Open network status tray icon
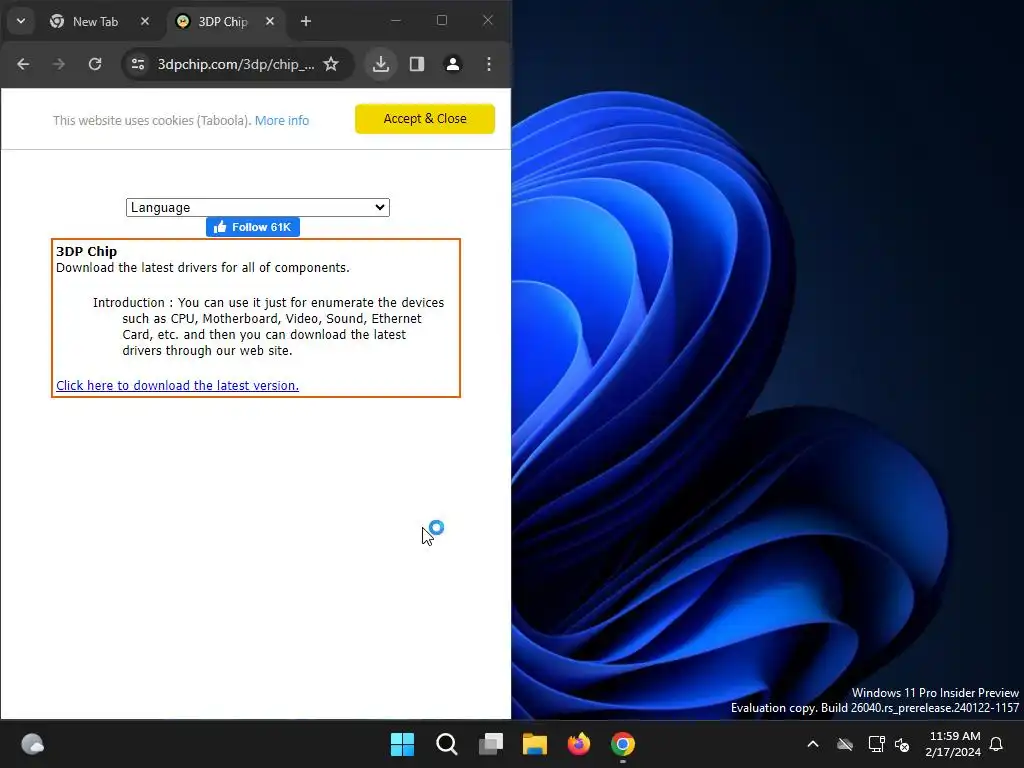Viewport: 1024px width, 768px height. tap(876, 744)
